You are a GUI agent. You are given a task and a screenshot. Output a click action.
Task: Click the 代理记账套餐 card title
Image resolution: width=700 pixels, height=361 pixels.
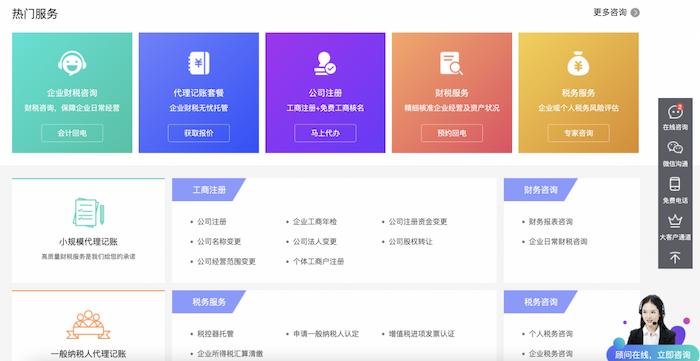[x=199, y=93]
